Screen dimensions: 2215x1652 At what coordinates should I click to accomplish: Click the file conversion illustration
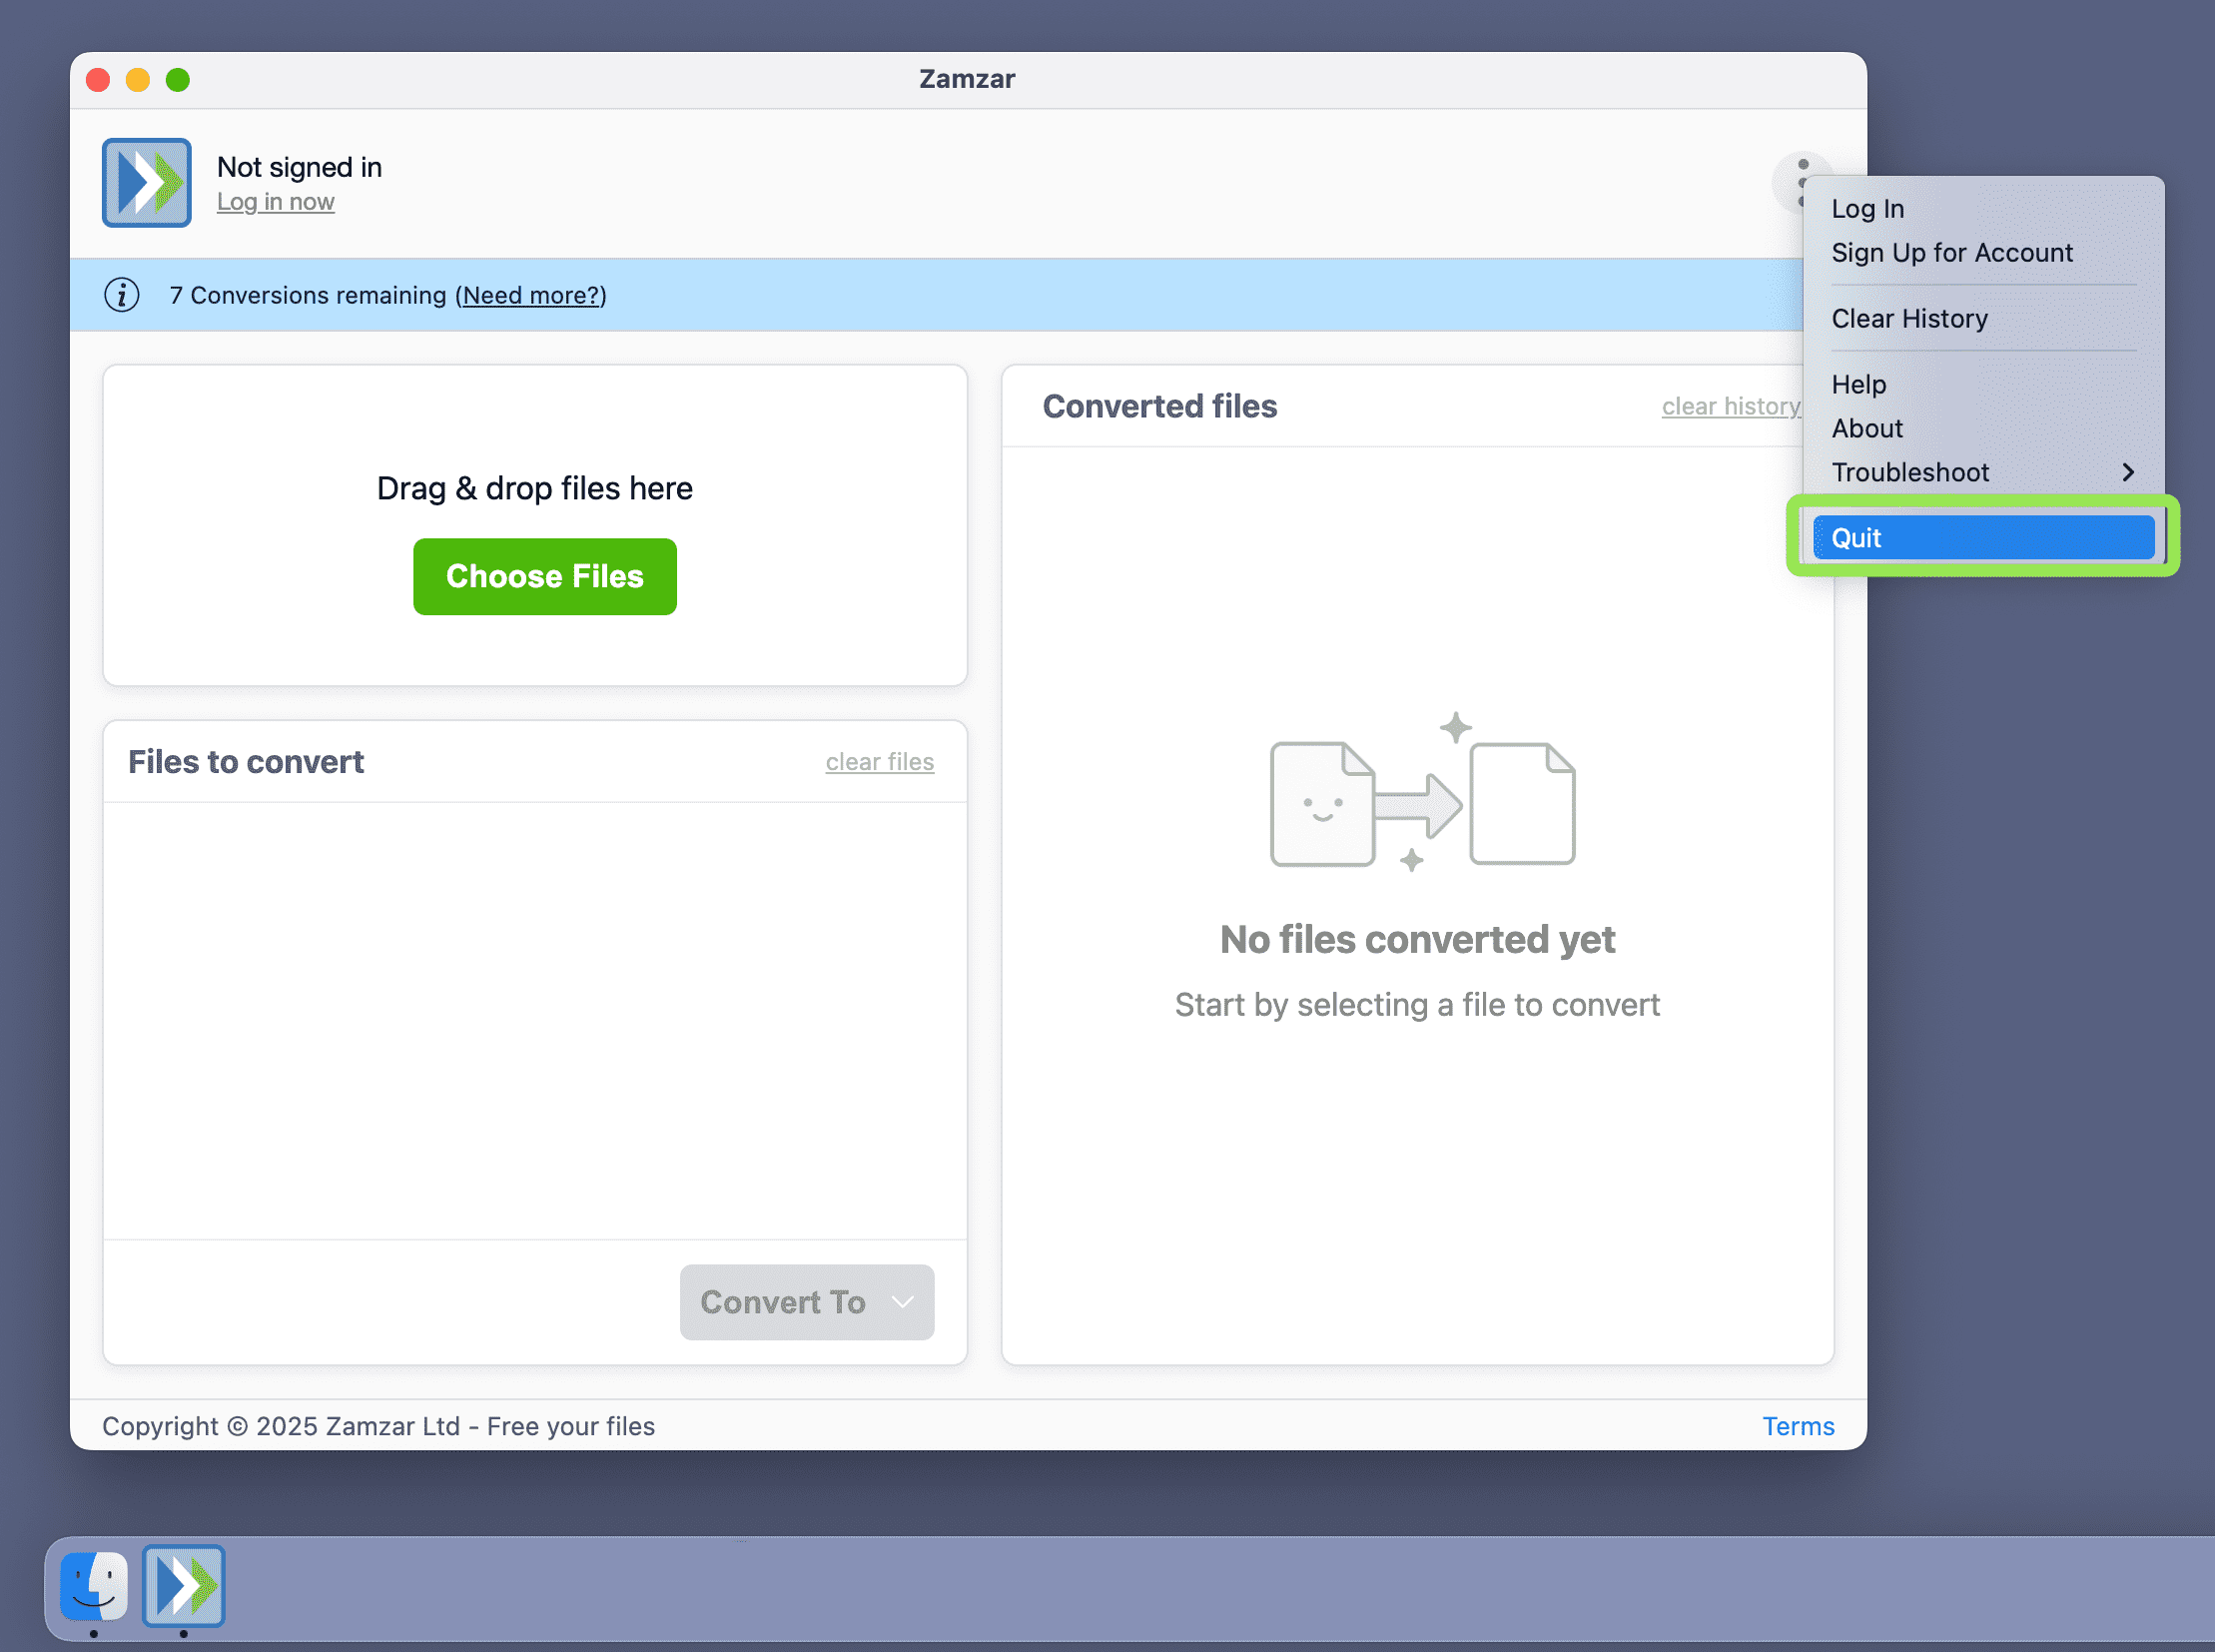point(1421,795)
